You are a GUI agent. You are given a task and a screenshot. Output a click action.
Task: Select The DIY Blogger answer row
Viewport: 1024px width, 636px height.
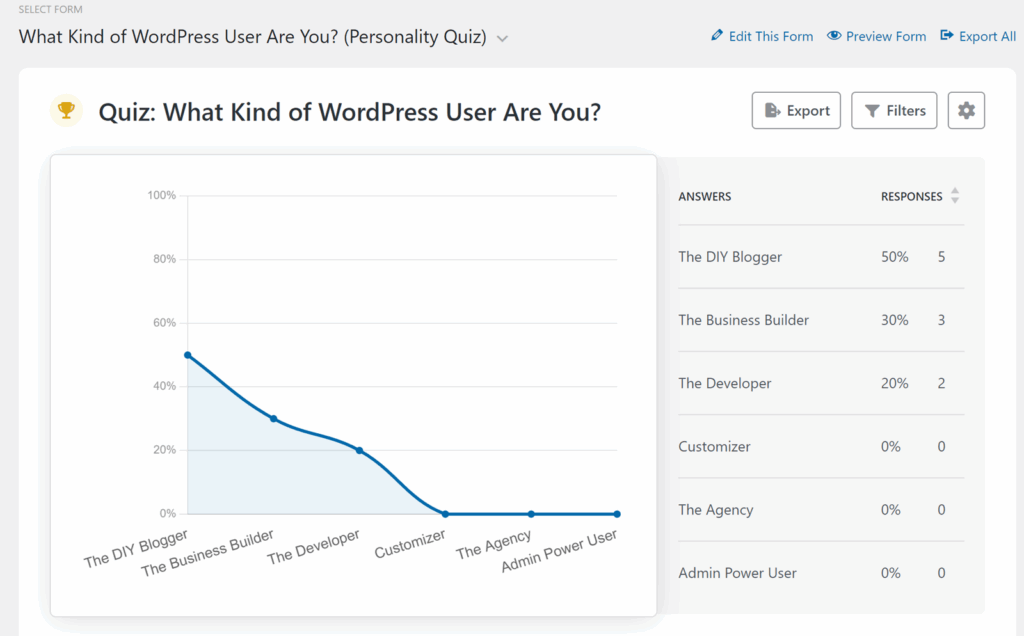pyautogui.click(x=730, y=257)
